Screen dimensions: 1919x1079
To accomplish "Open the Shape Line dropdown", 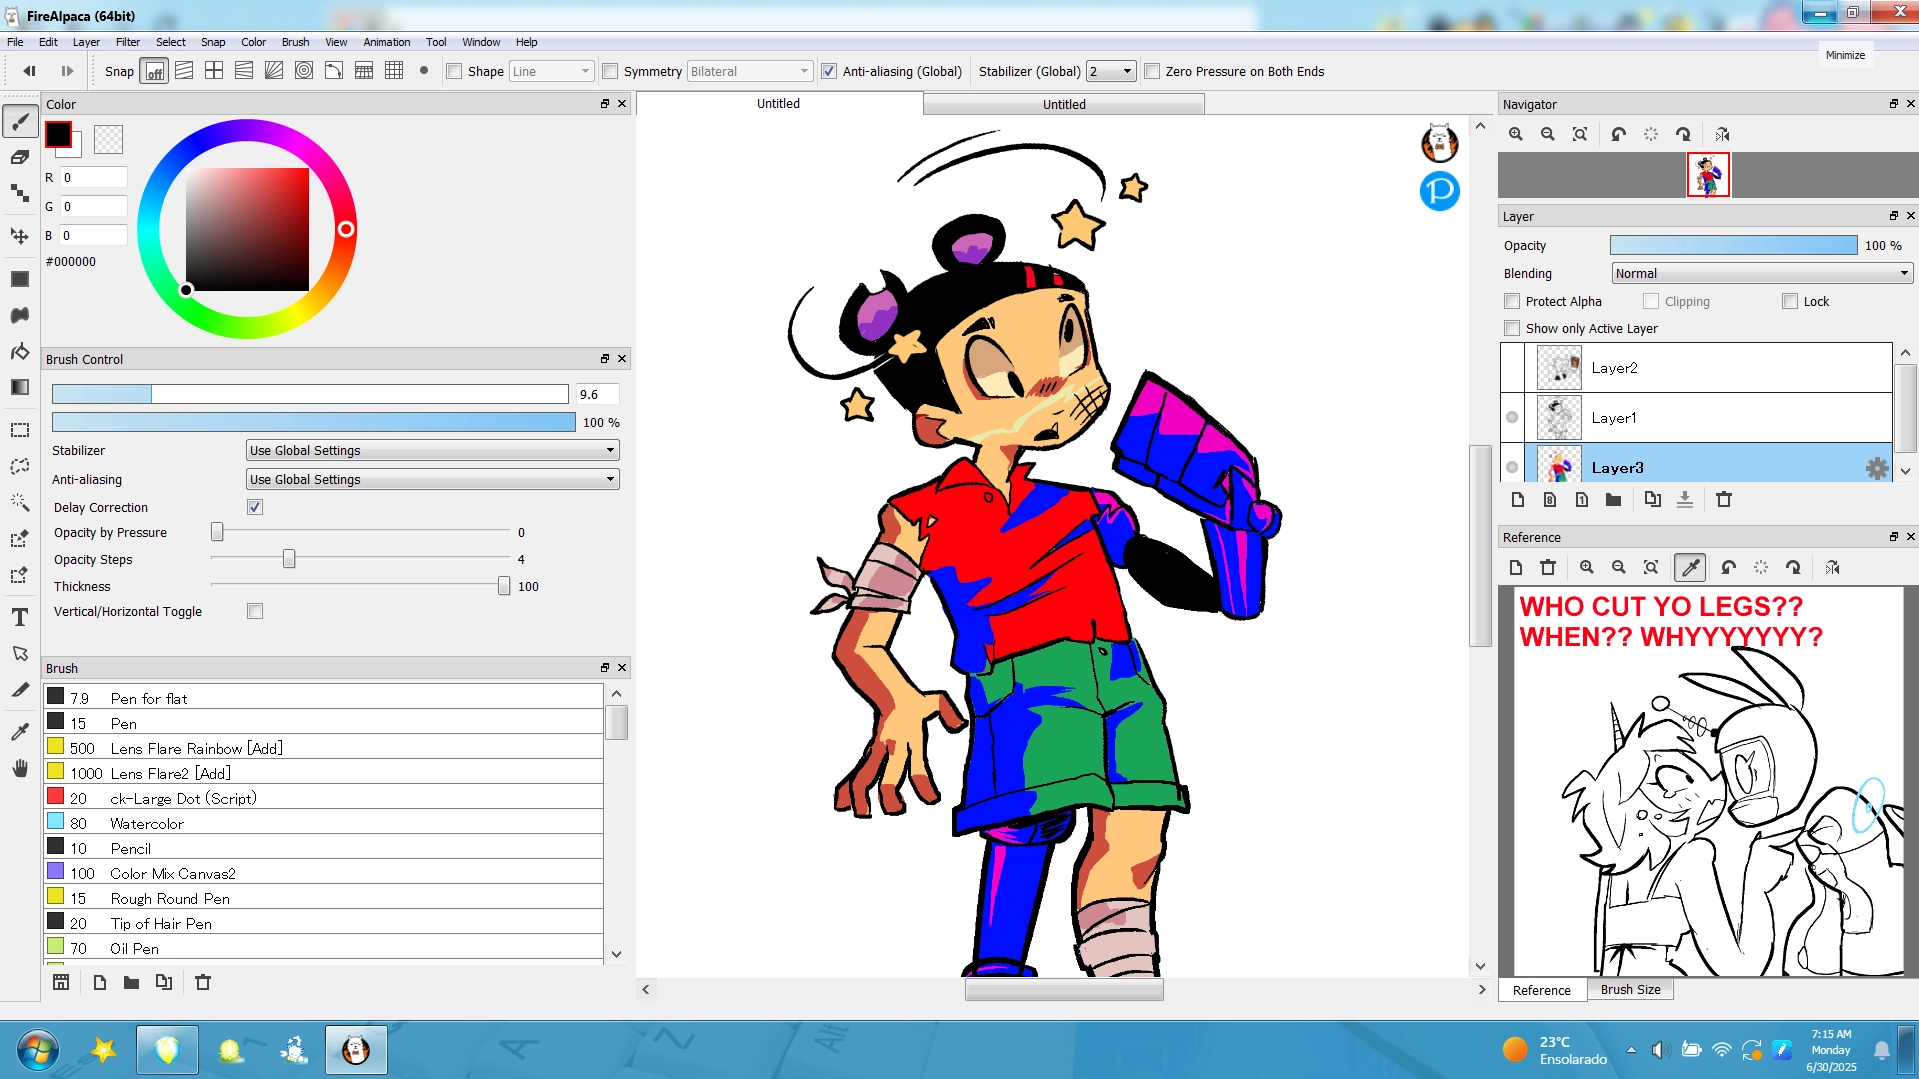I will [551, 71].
